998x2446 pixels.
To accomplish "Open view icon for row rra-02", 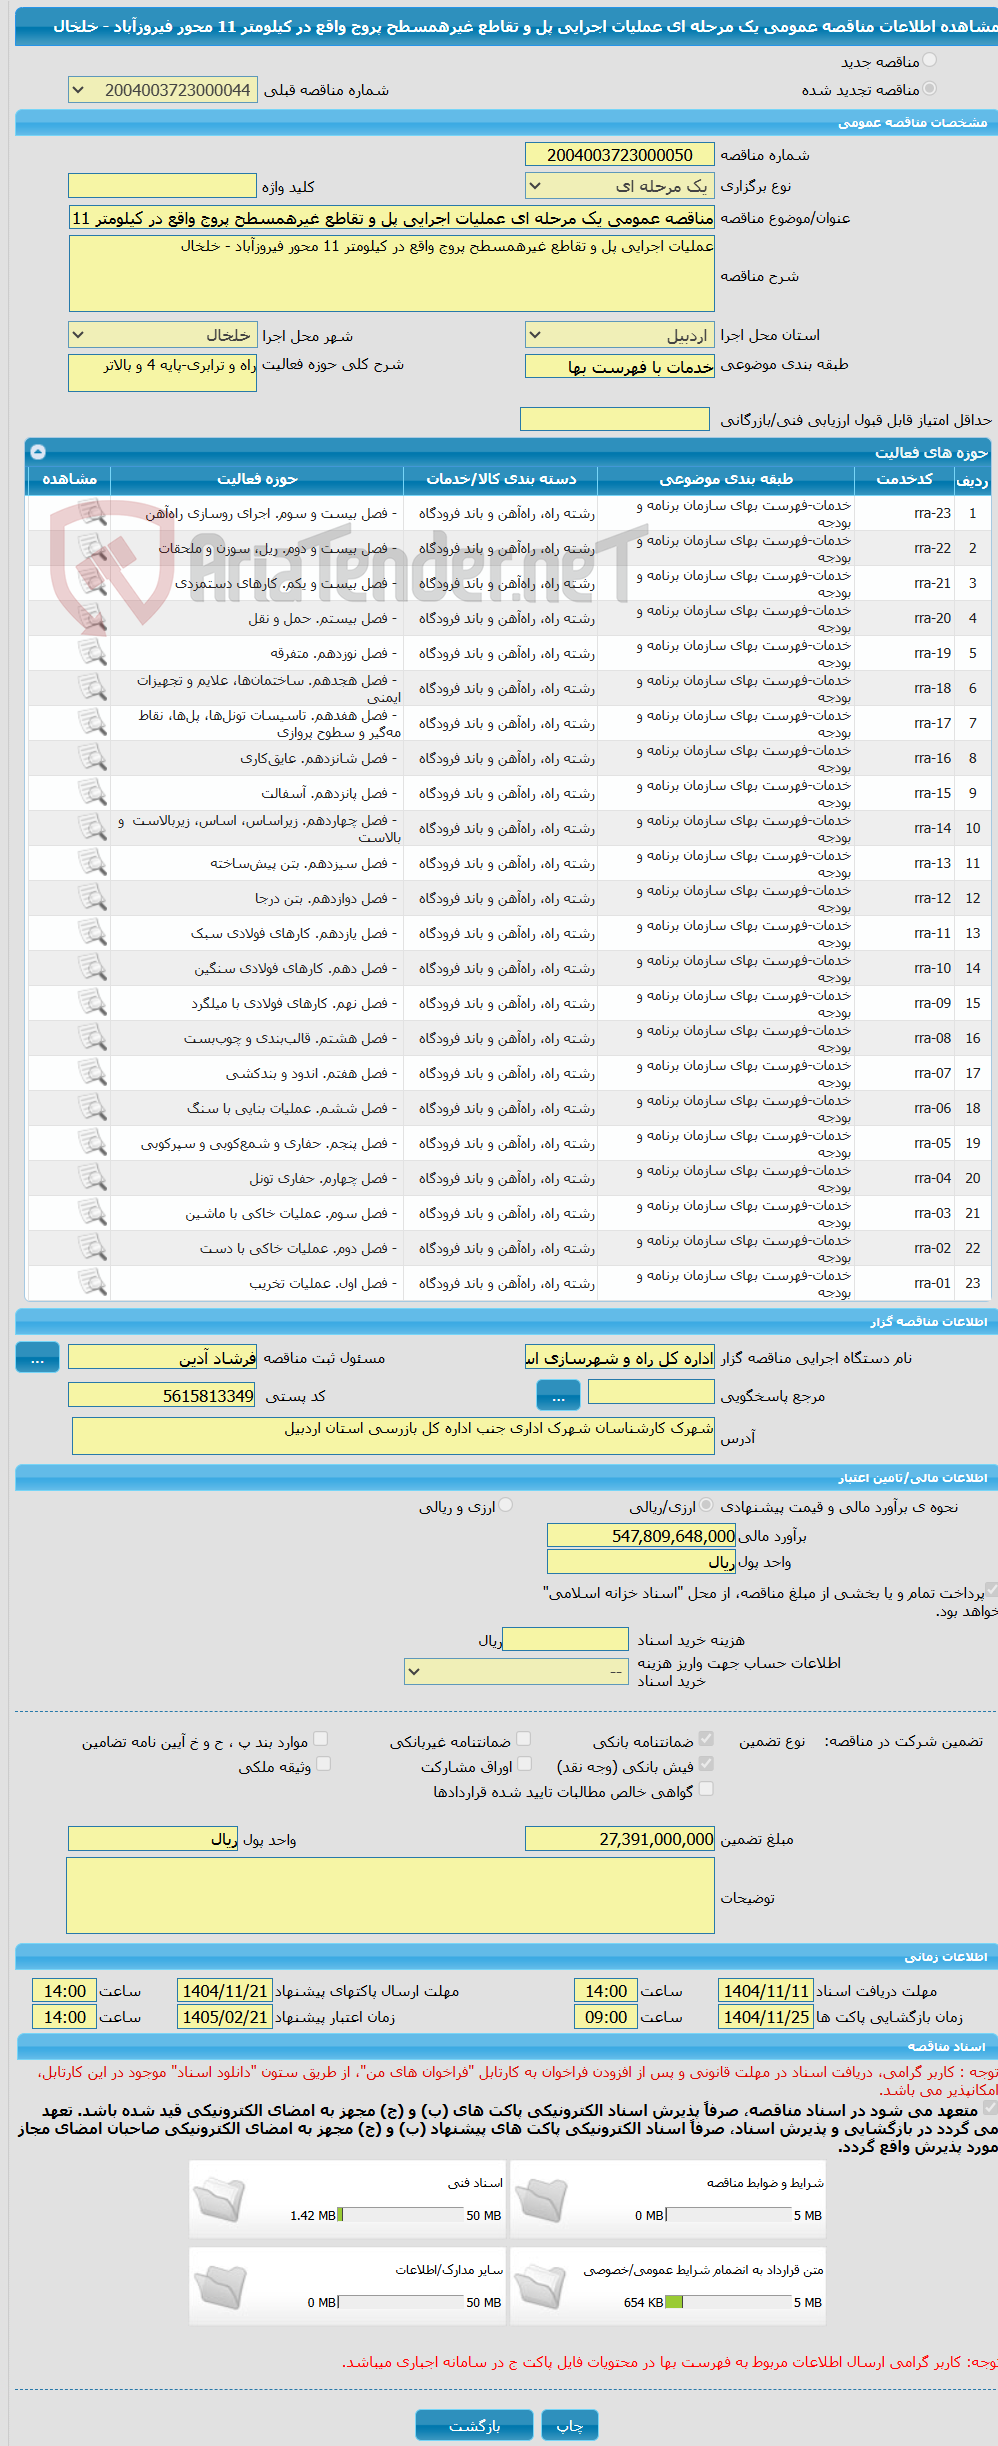I will point(92,1248).
